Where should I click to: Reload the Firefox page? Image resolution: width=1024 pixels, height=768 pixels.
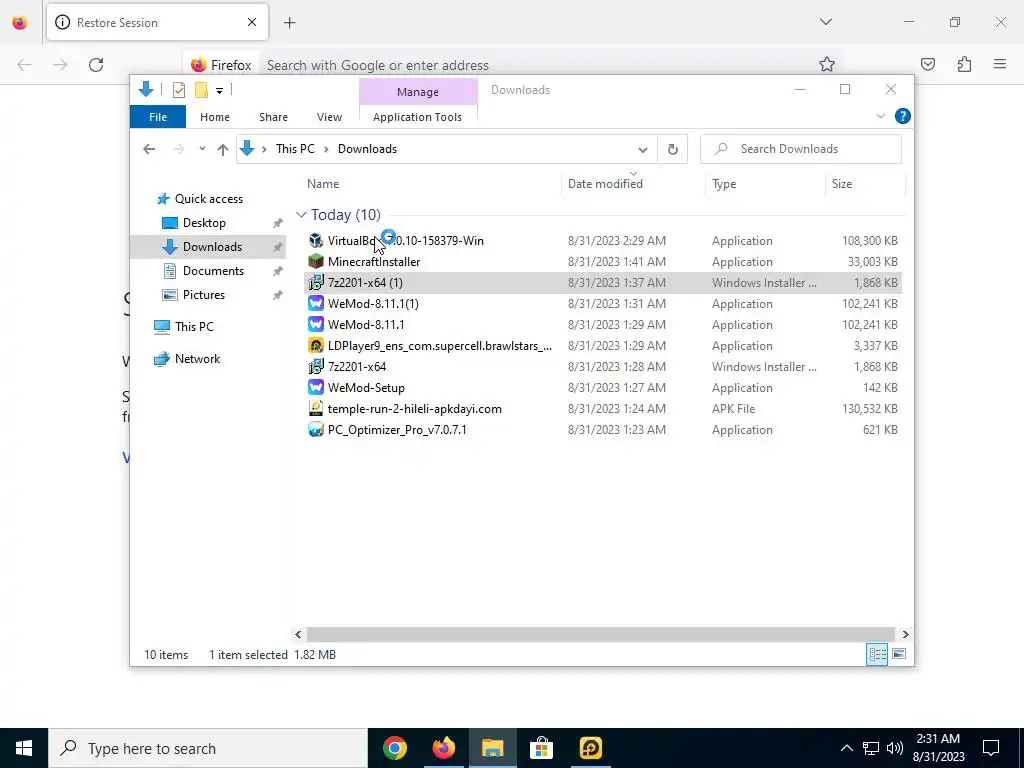tap(96, 65)
